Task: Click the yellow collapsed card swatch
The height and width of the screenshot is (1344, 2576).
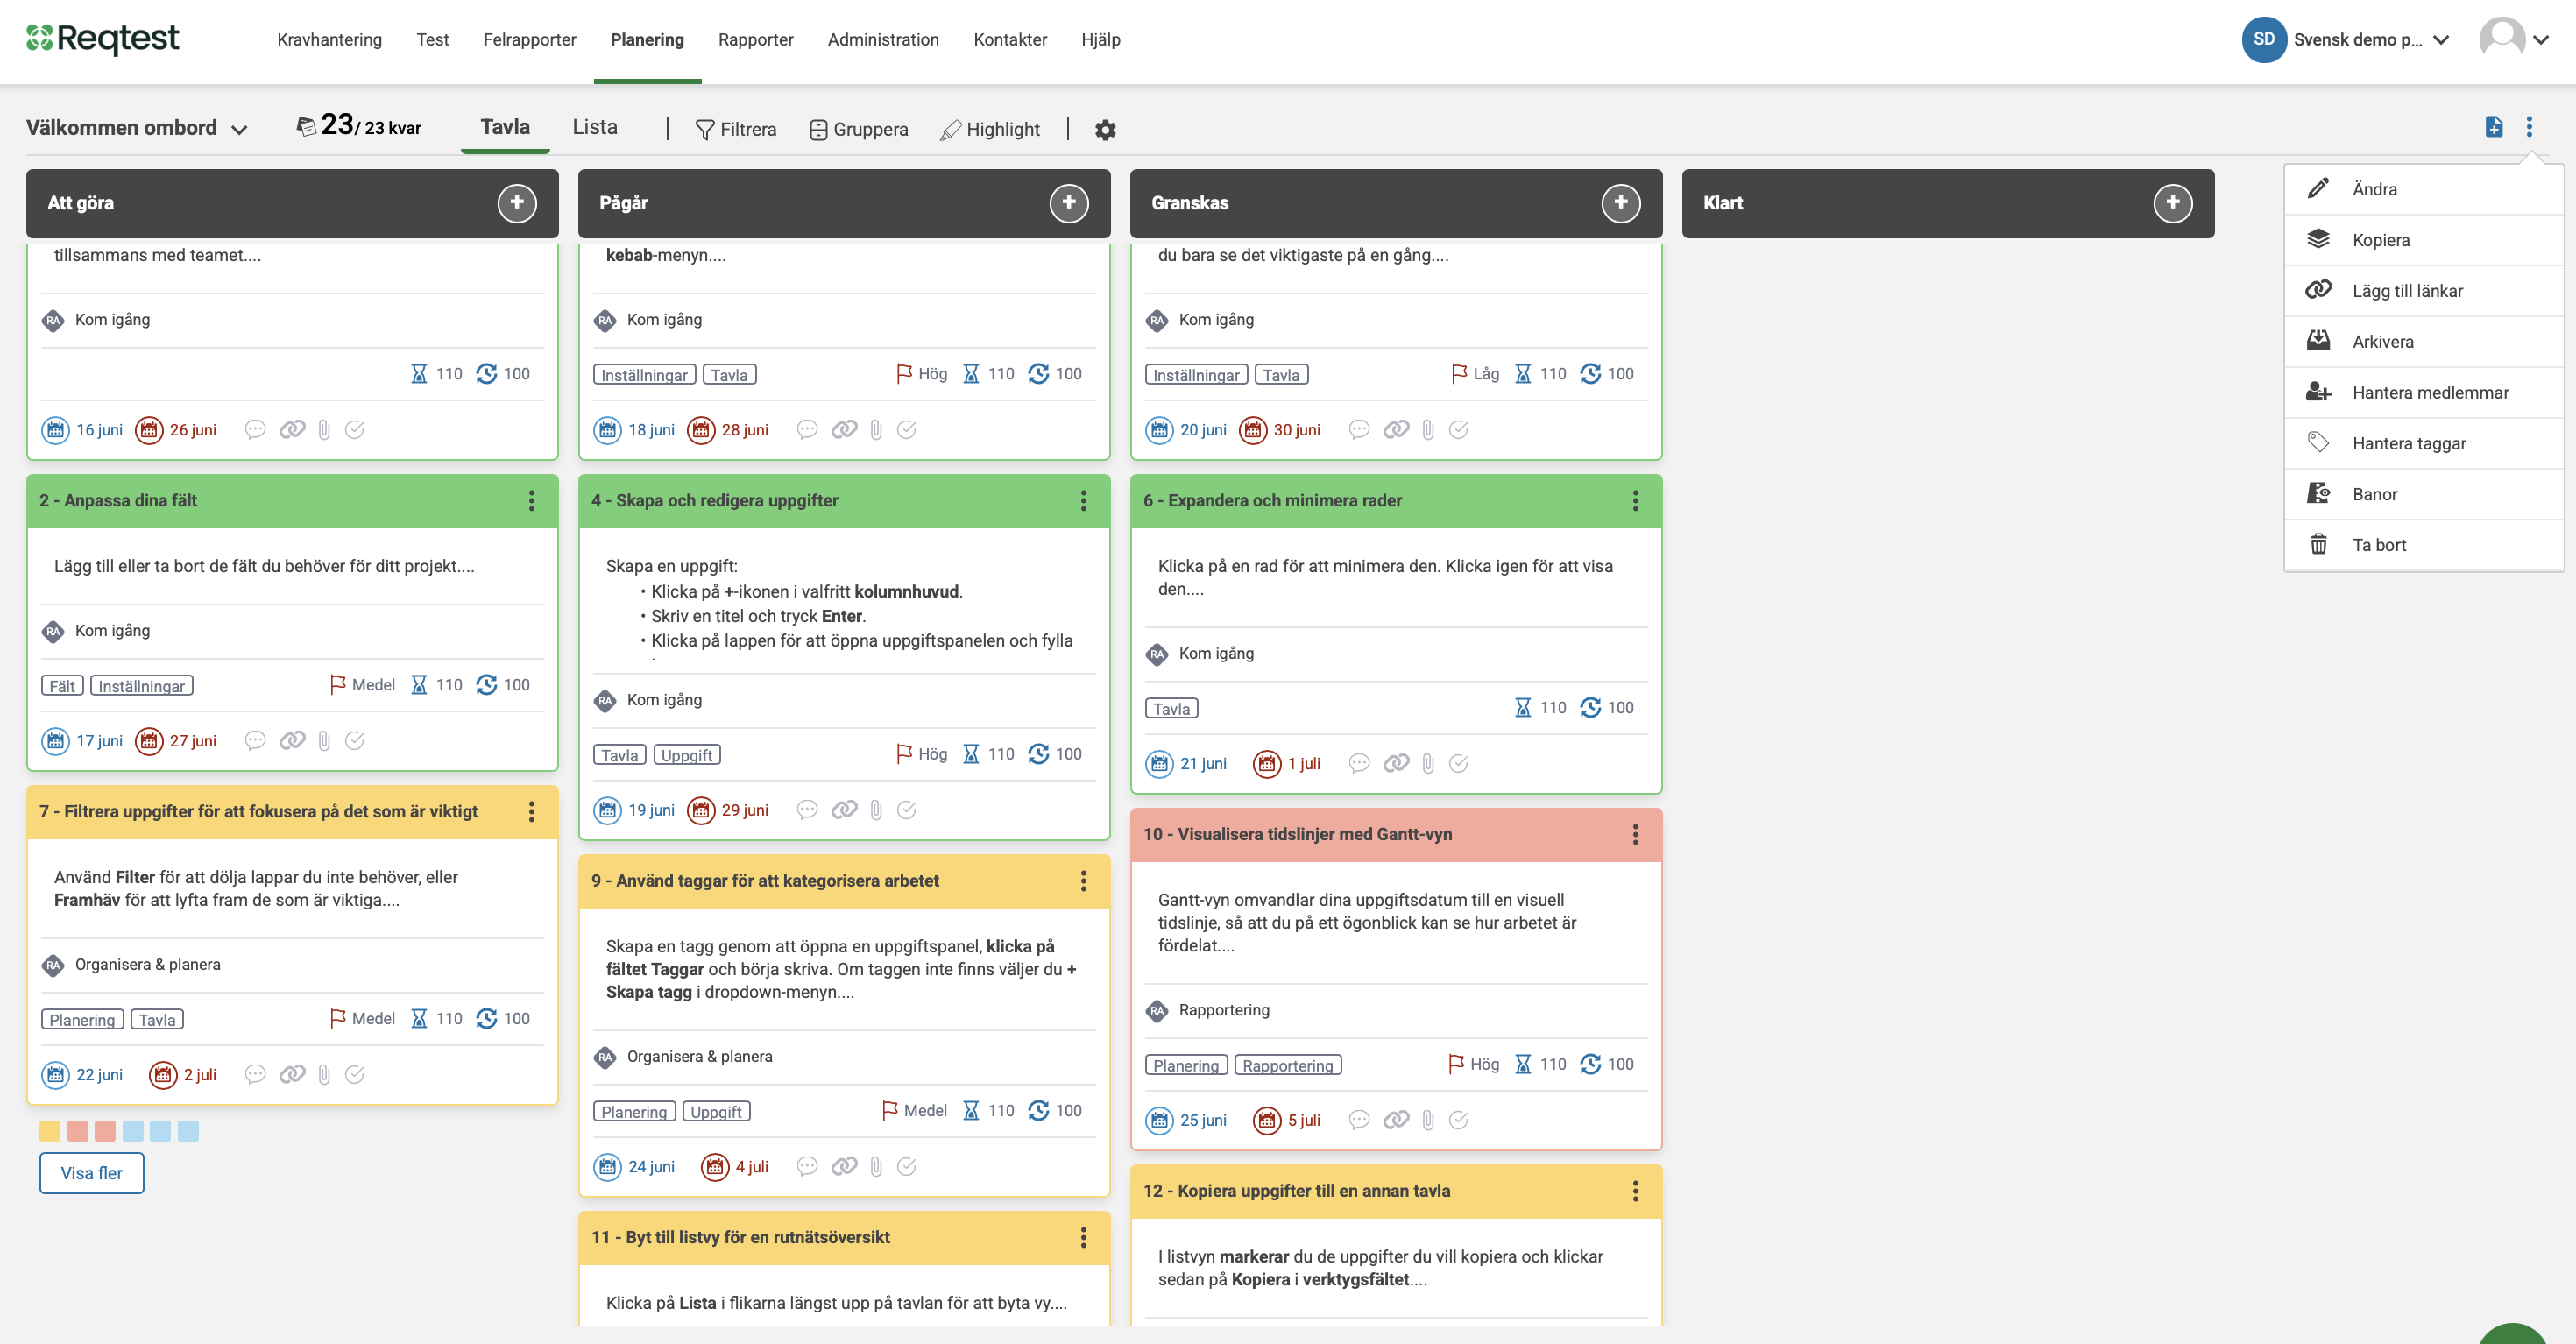Action: (50, 1132)
